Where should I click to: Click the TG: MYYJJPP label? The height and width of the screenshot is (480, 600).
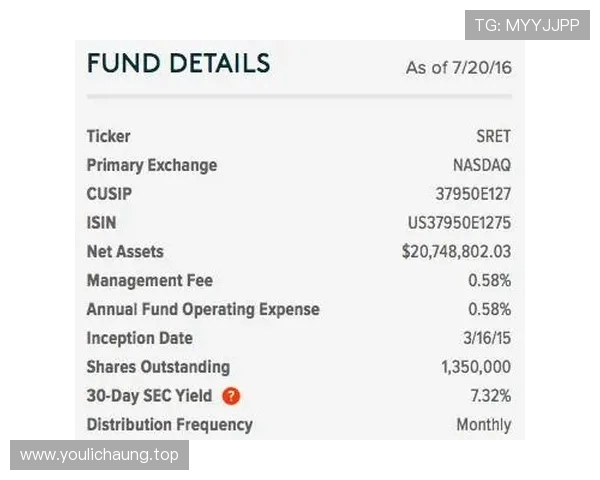coord(527,25)
